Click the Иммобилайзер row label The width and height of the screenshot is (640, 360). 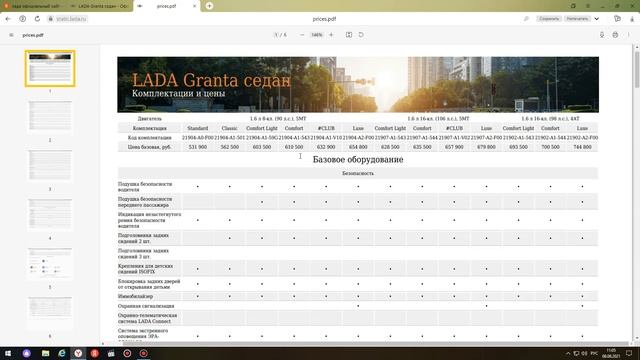136,296
